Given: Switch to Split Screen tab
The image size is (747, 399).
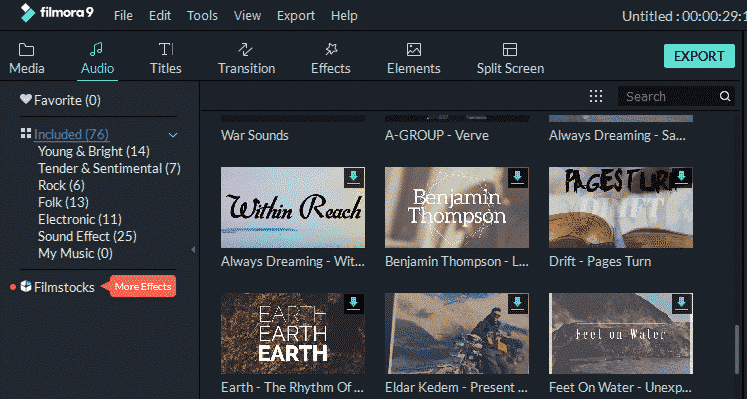Looking at the screenshot, I should tap(510, 59).
